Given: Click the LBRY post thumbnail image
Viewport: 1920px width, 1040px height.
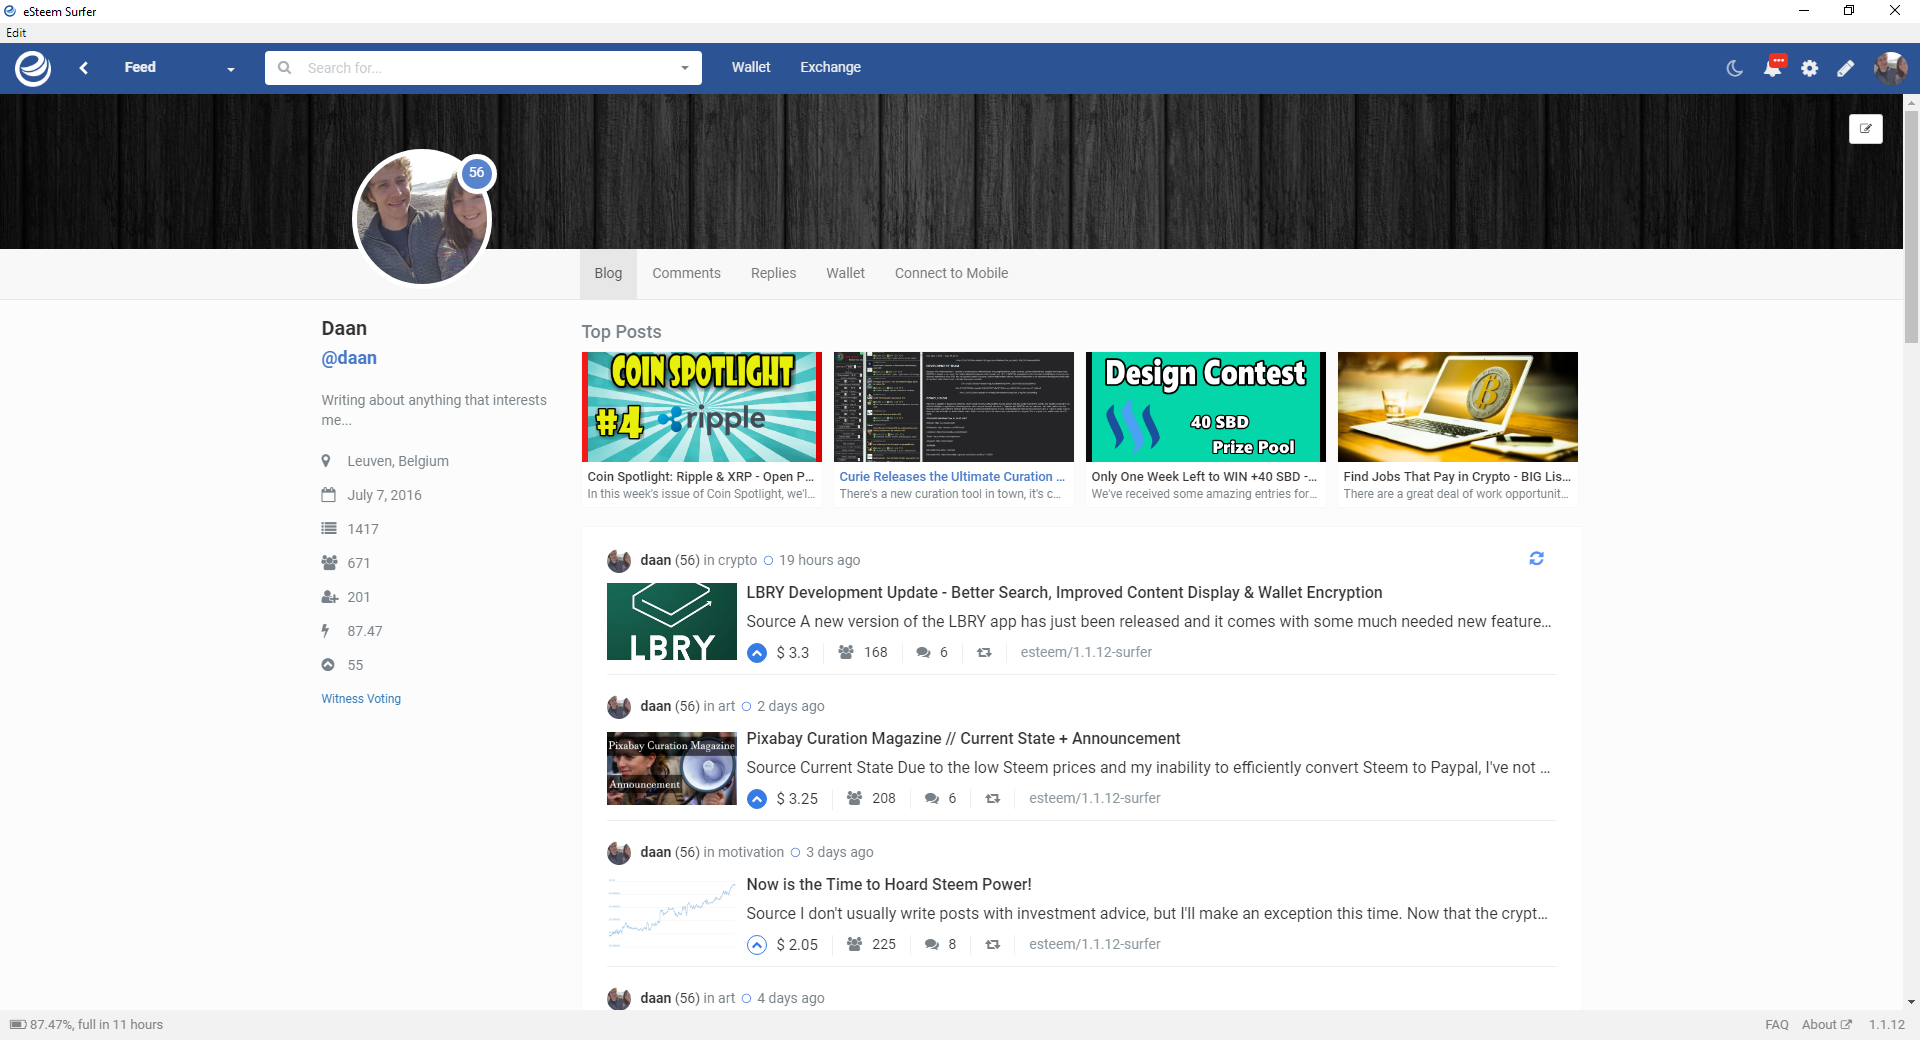Looking at the screenshot, I should pos(672,622).
